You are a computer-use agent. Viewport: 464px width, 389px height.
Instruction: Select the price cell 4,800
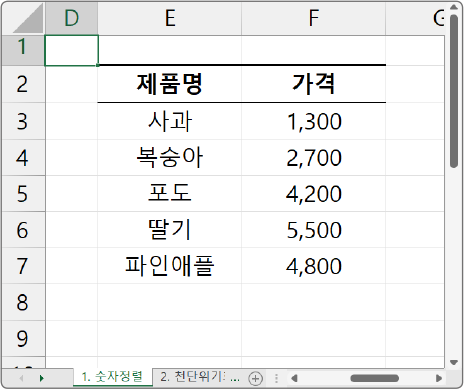point(314,266)
